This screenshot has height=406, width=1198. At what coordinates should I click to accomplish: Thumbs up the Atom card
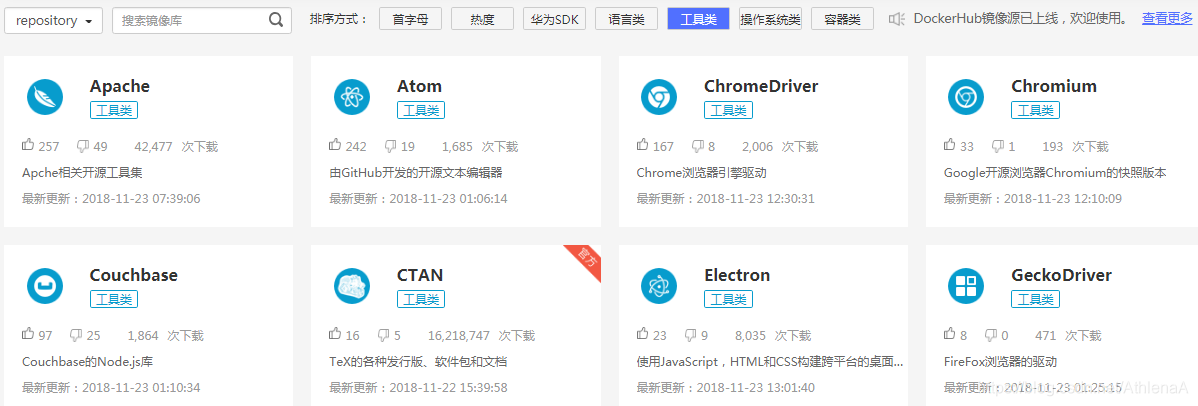[x=335, y=145]
